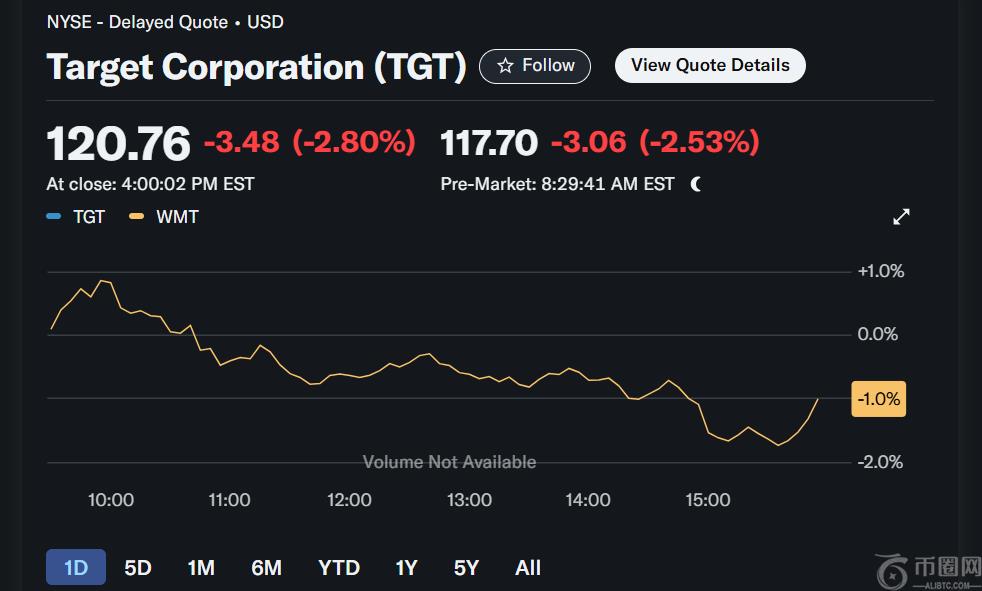This screenshot has height=591, width=982.
Task: Toggle the TGT series legend marker
Action: [54, 217]
